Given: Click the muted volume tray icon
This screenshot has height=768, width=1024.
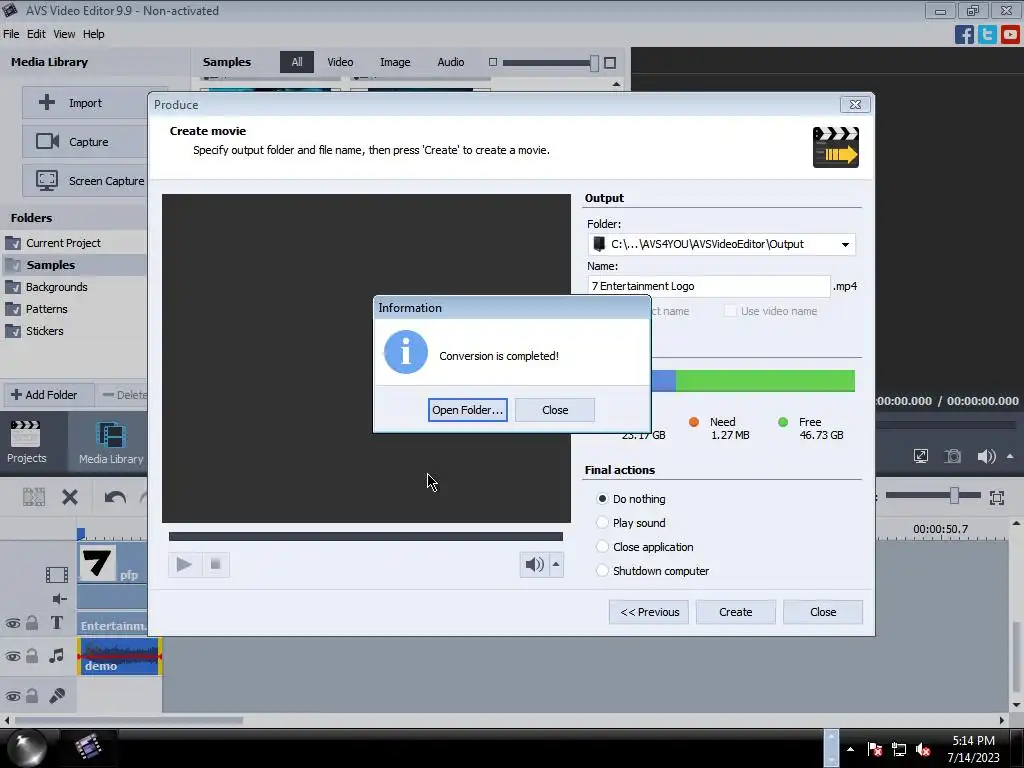Looking at the screenshot, I should click(922, 750).
